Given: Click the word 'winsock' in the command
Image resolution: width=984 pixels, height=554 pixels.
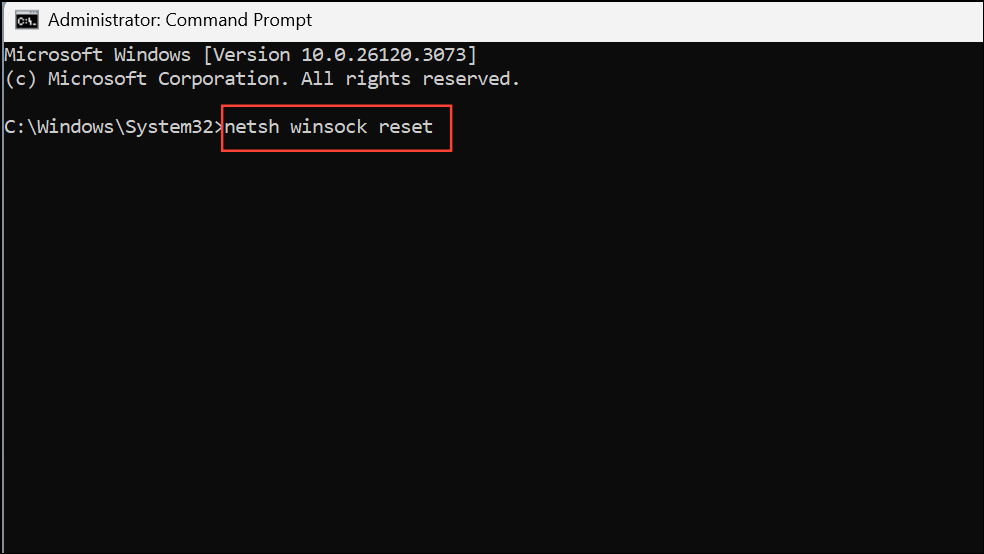Looking at the screenshot, I should [328, 127].
